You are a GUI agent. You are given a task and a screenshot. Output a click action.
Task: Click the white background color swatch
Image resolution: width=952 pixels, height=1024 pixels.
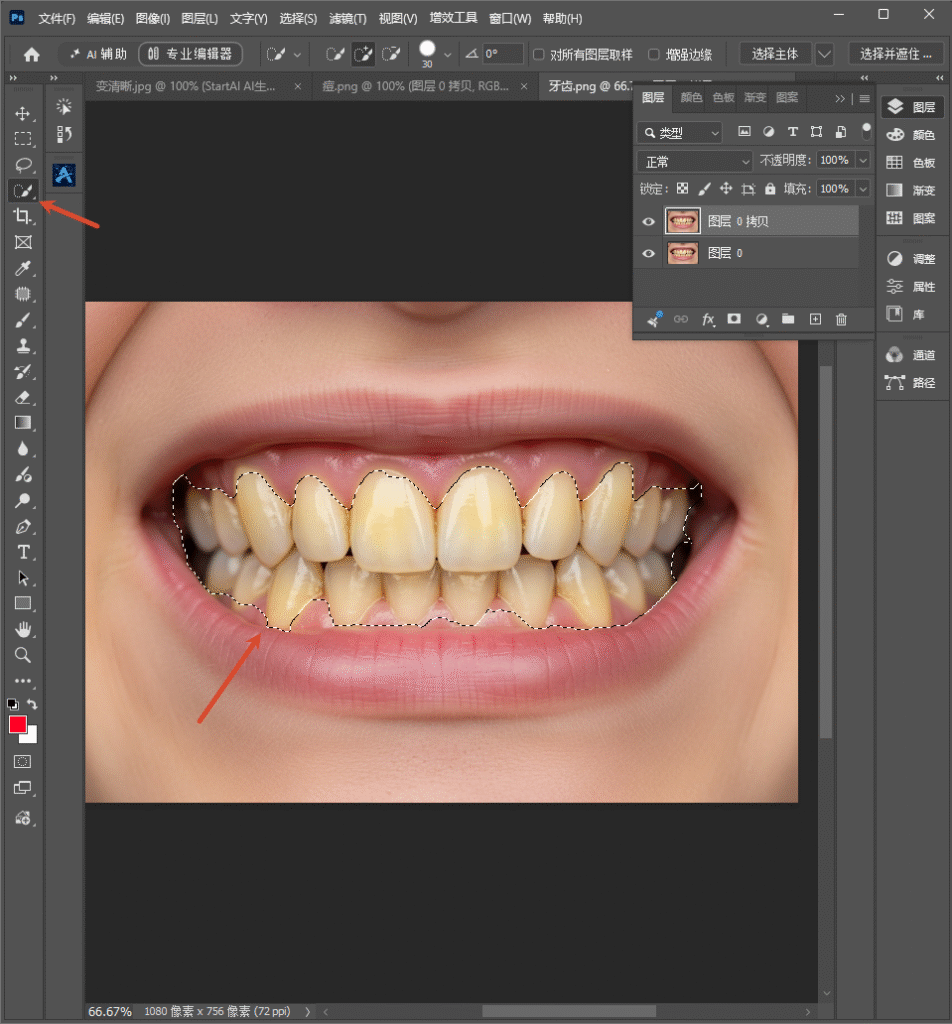click(31, 737)
